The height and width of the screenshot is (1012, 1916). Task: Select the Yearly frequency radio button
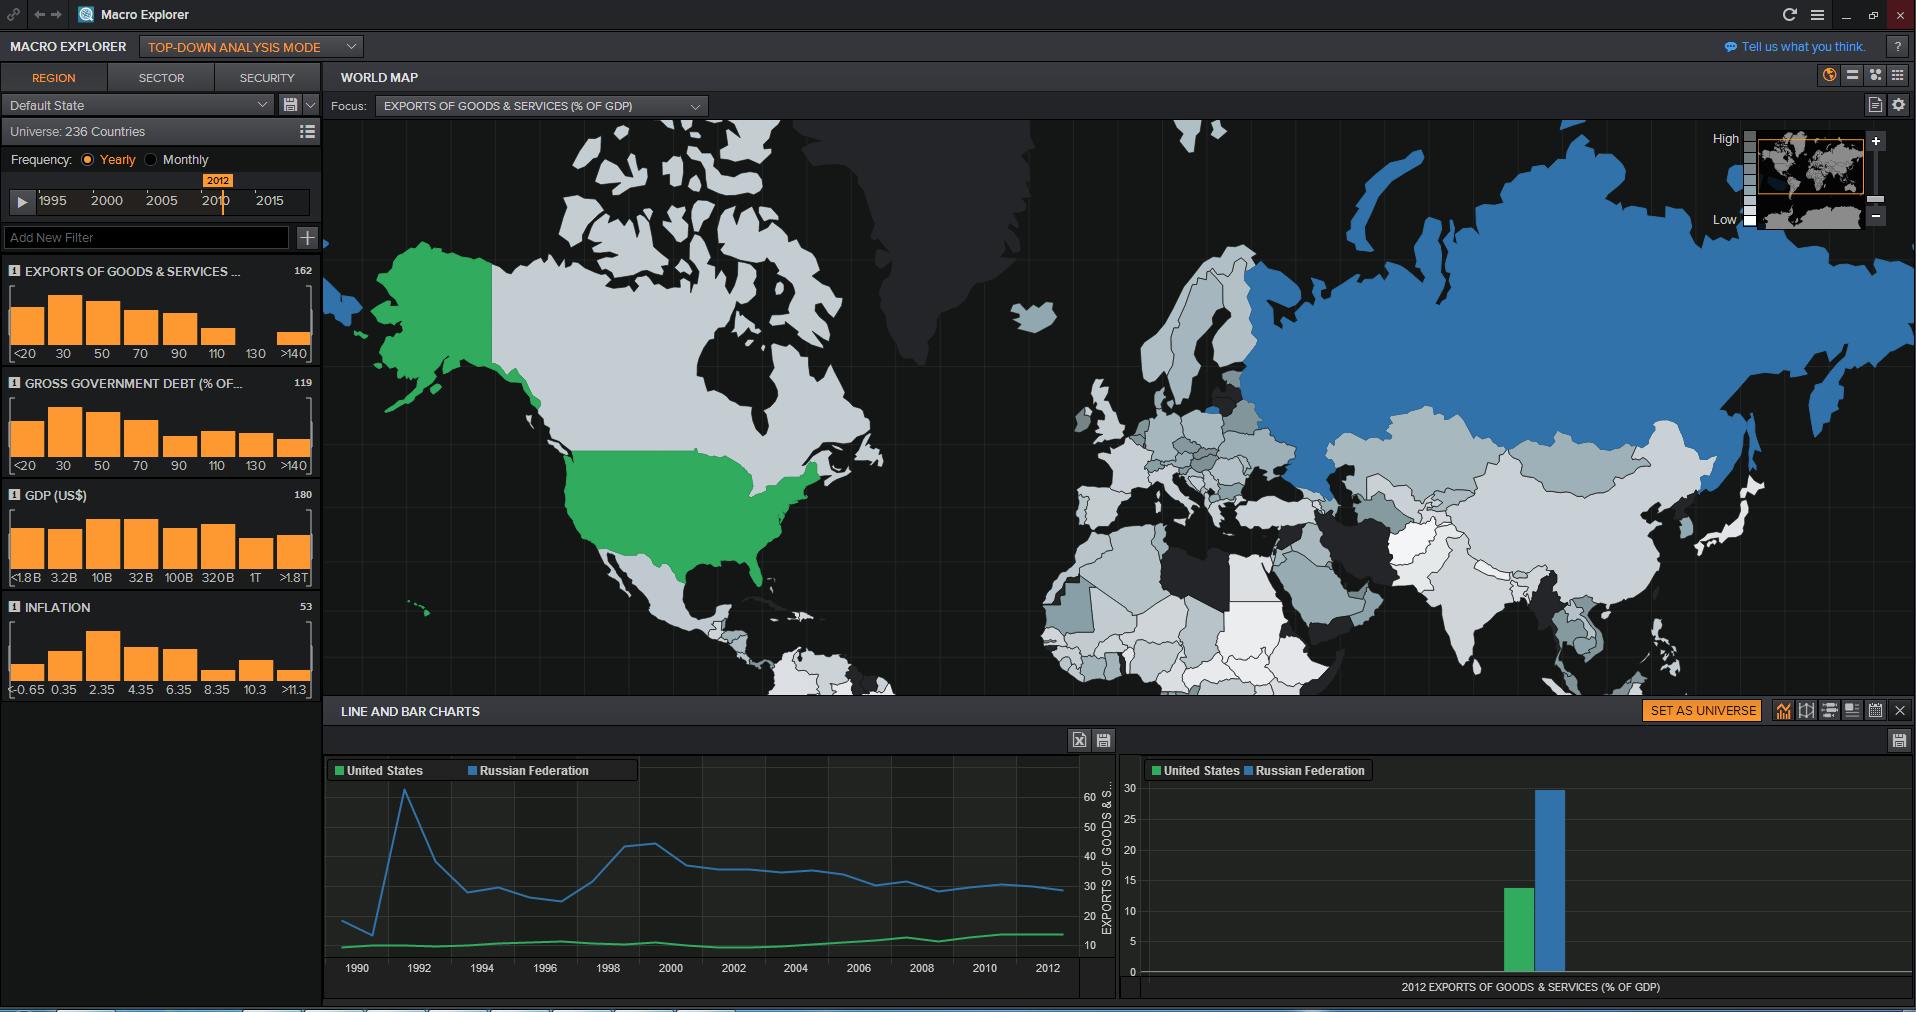[88, 159]
